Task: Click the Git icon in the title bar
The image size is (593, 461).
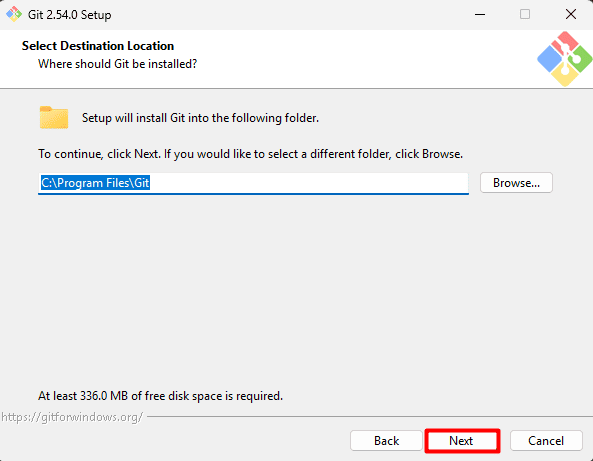Action: click(14, 14)
